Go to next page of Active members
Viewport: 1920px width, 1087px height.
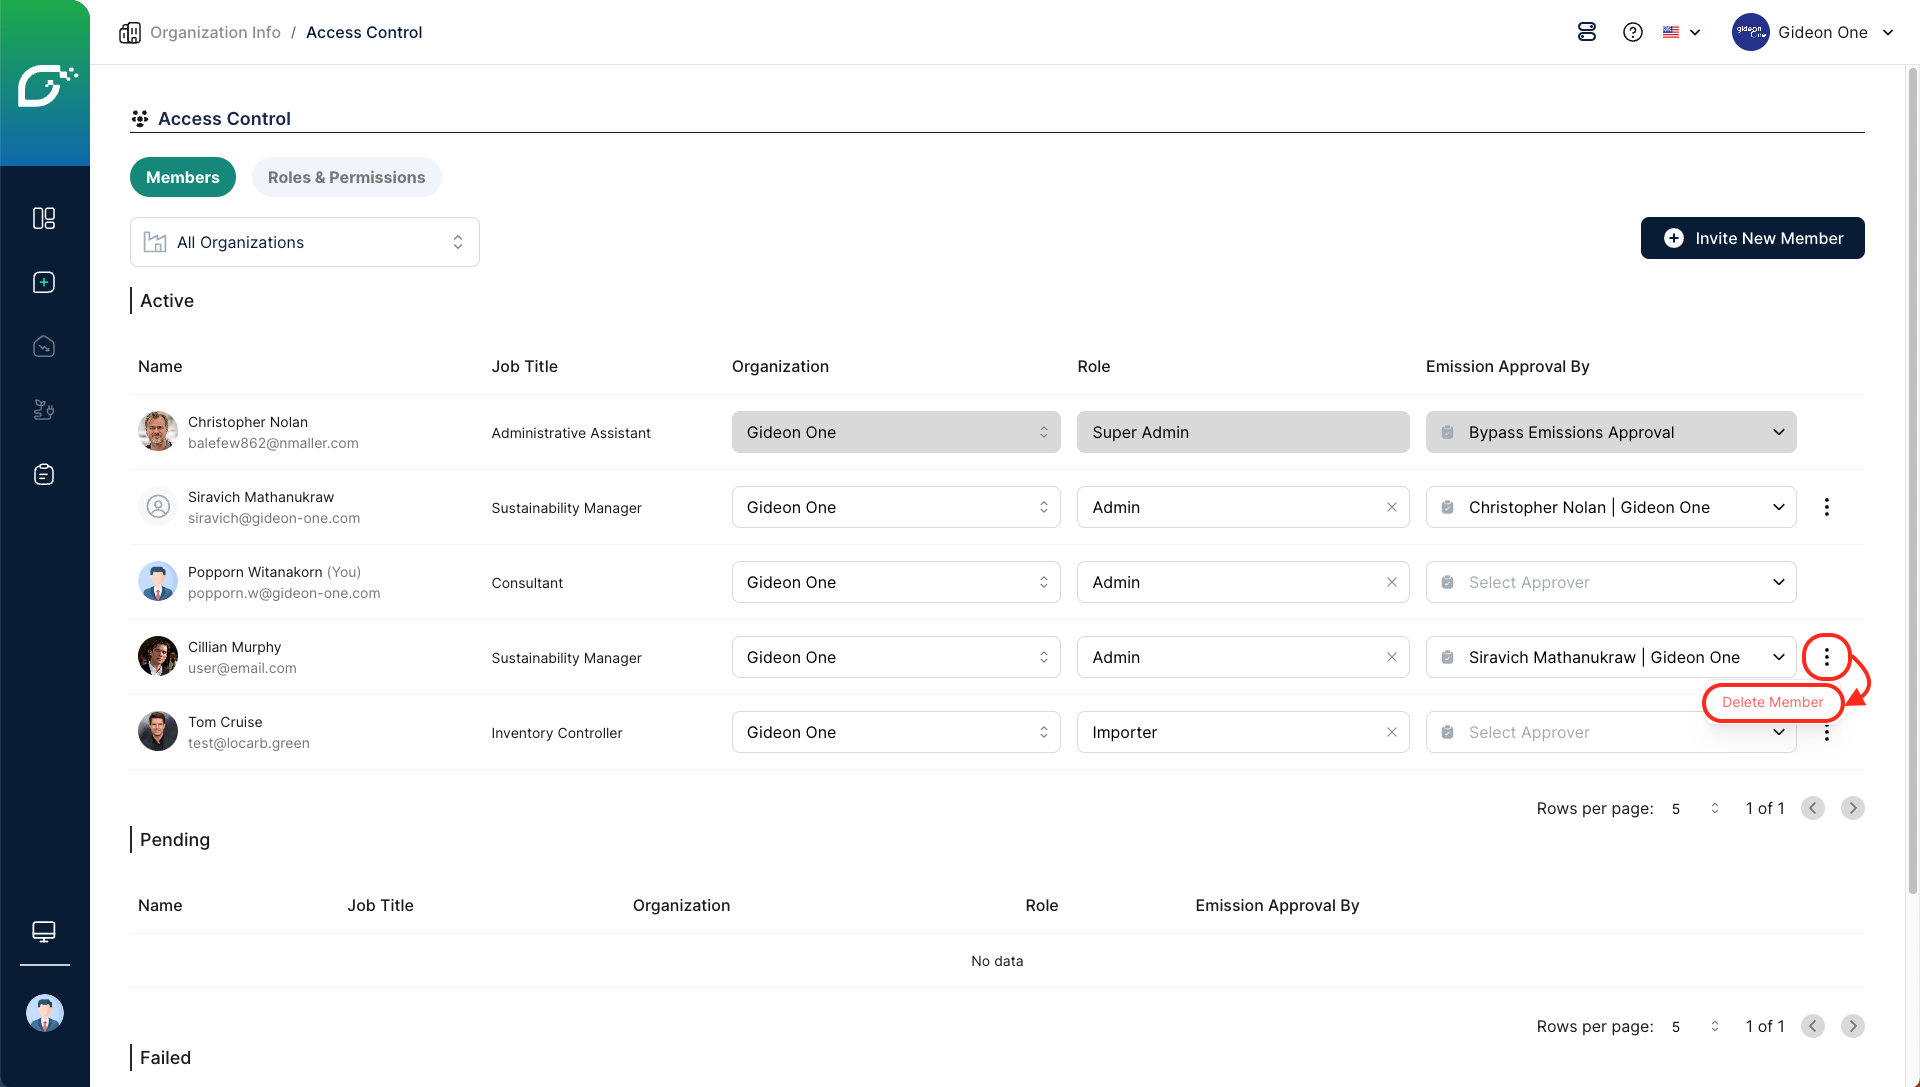tap(1852, 808)
